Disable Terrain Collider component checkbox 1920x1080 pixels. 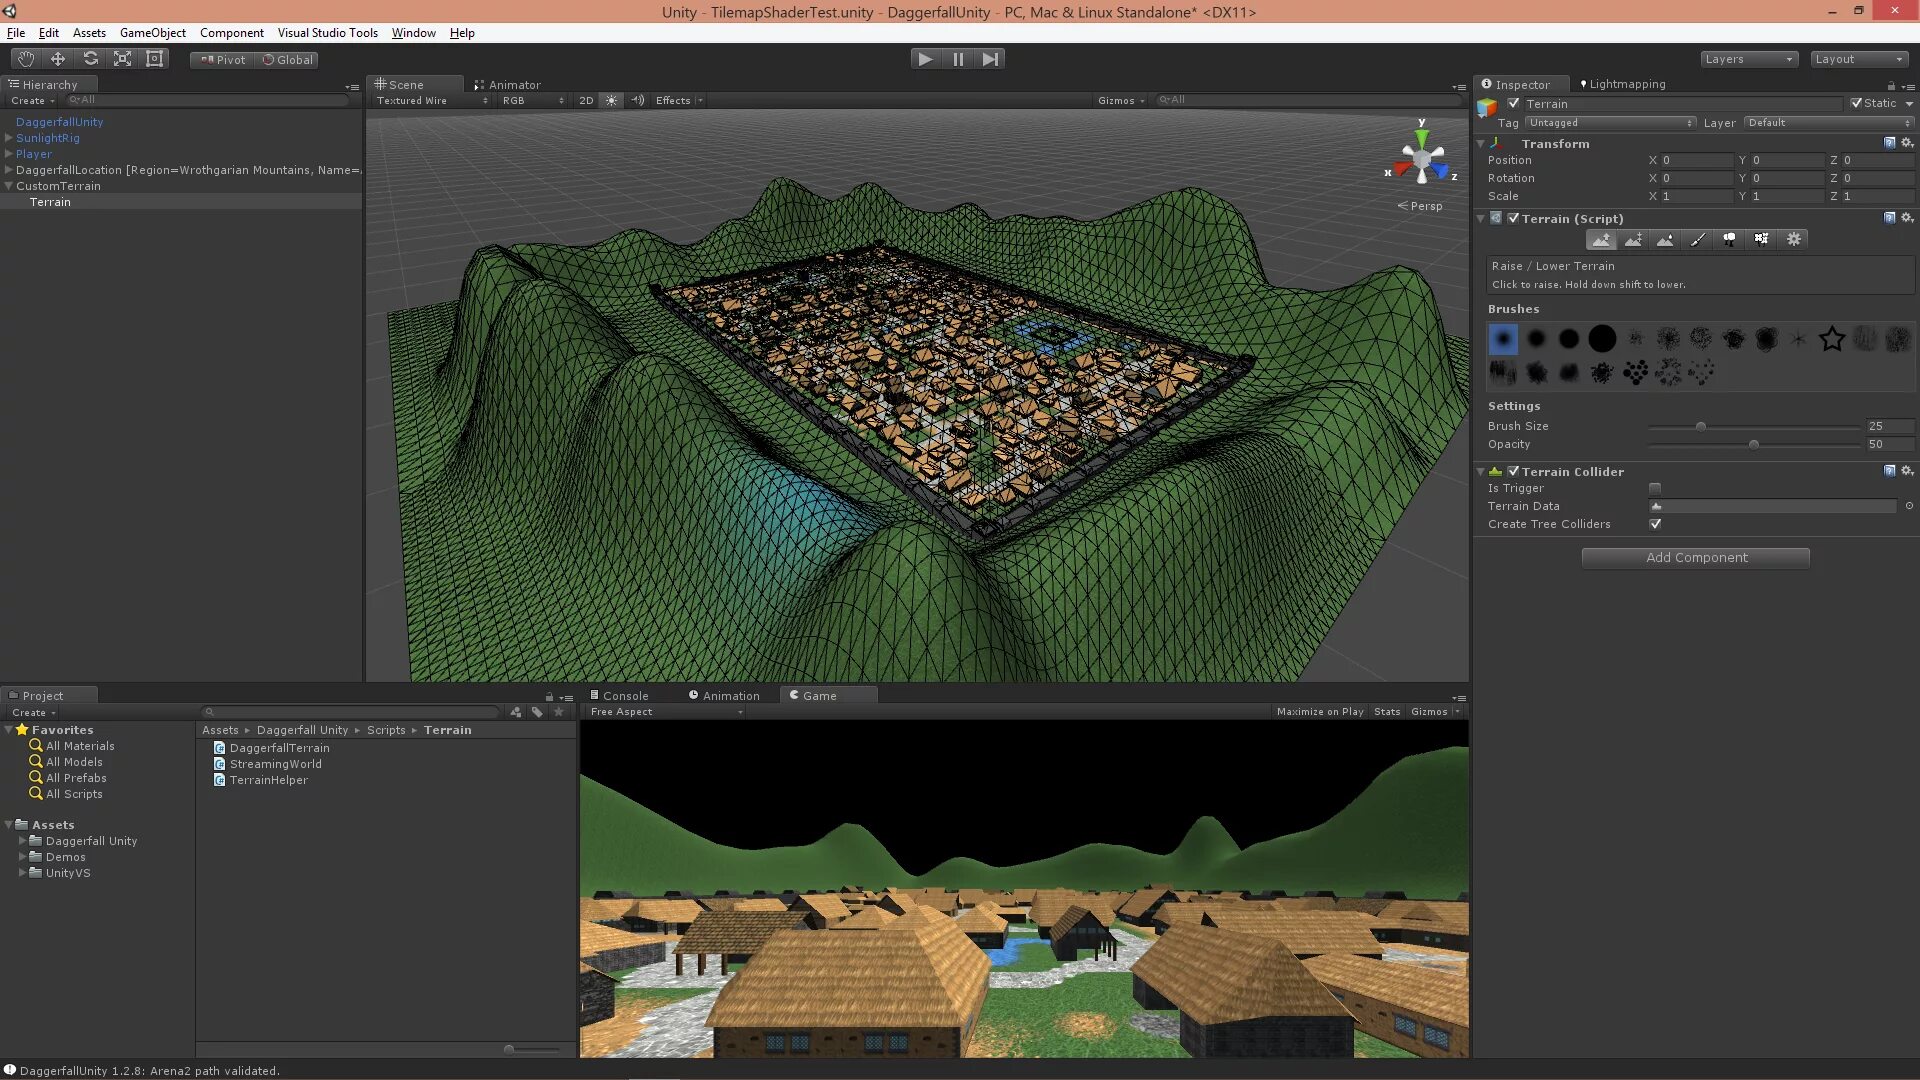tap(1513, 471)
